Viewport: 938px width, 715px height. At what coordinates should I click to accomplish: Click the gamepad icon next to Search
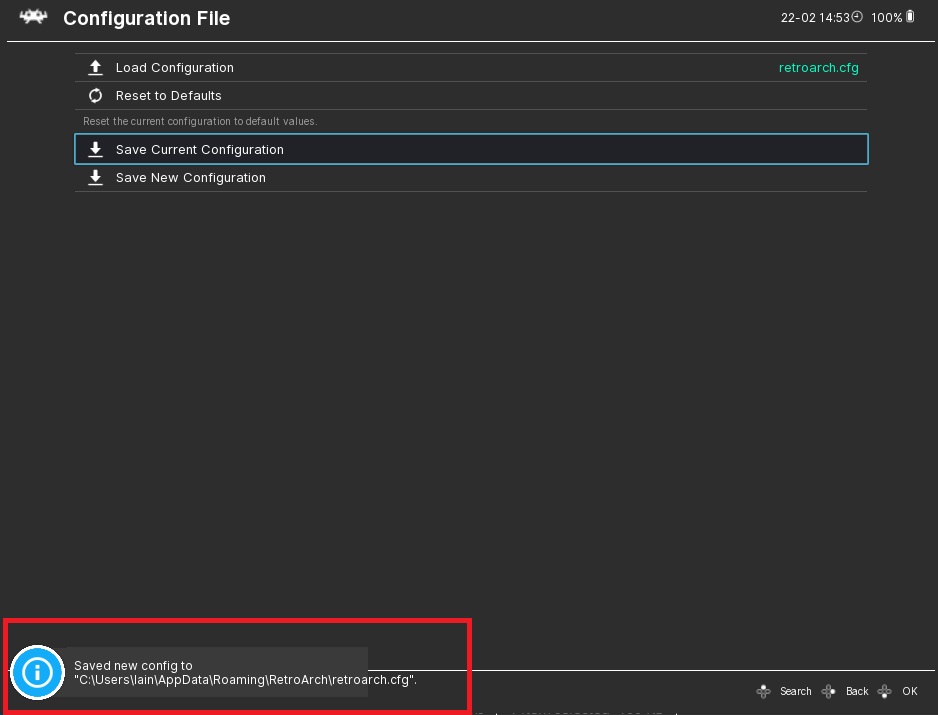click(763, 692)
